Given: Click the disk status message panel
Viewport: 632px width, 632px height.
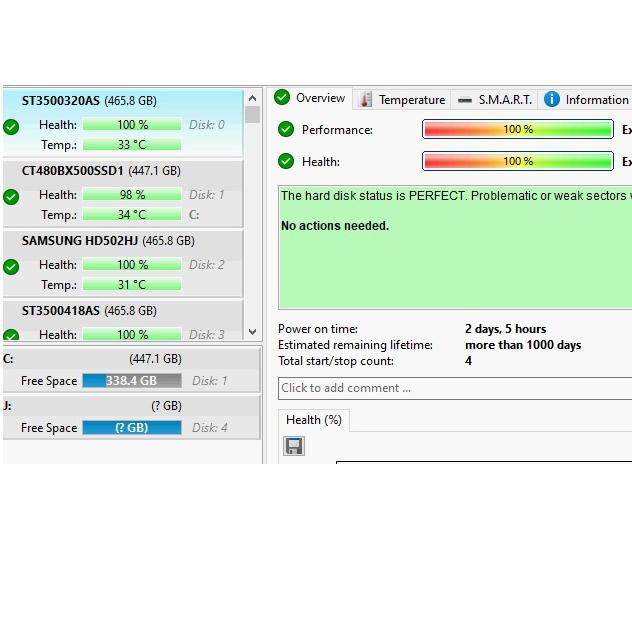Looking at the screenshot, I should click(x=454, y=247).
